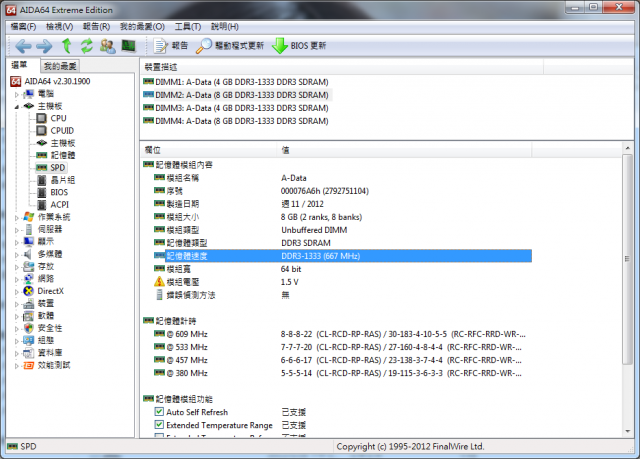Select CPU in the tree
640x459 pixels.
coord(58,118)
